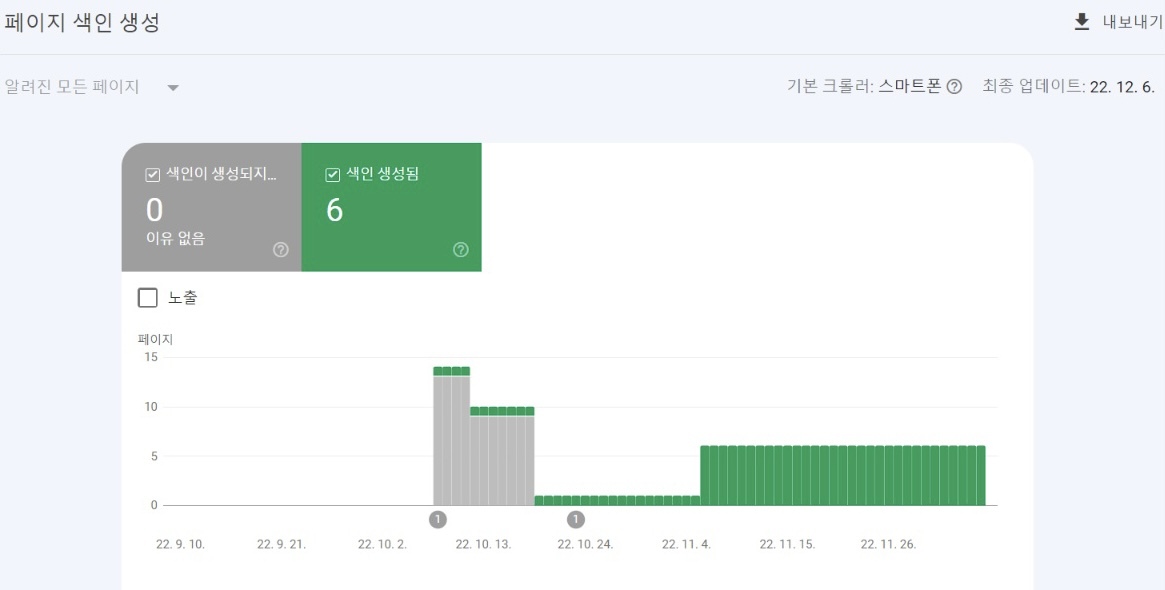Expand the 알려진 모든 페이지 dropdown arrow

[173, 88]
